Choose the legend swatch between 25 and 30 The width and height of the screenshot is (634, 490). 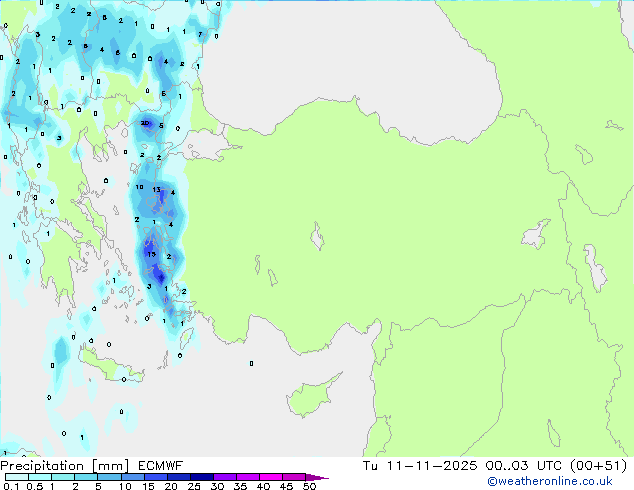click(x=201, y=477)
